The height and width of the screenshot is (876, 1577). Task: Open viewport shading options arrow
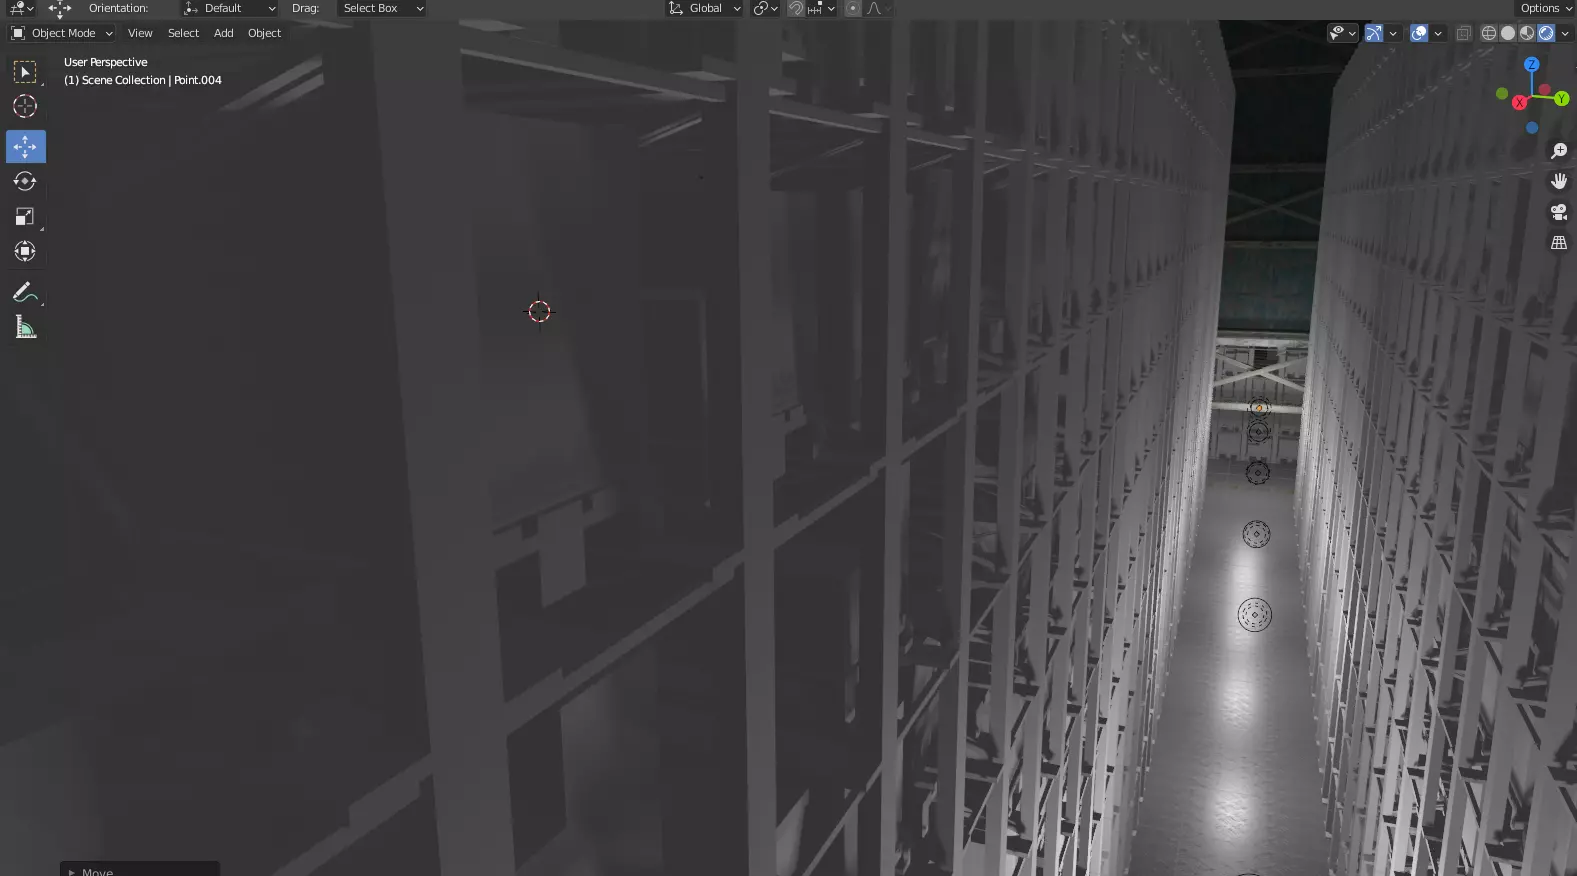tap(1565, 33)
